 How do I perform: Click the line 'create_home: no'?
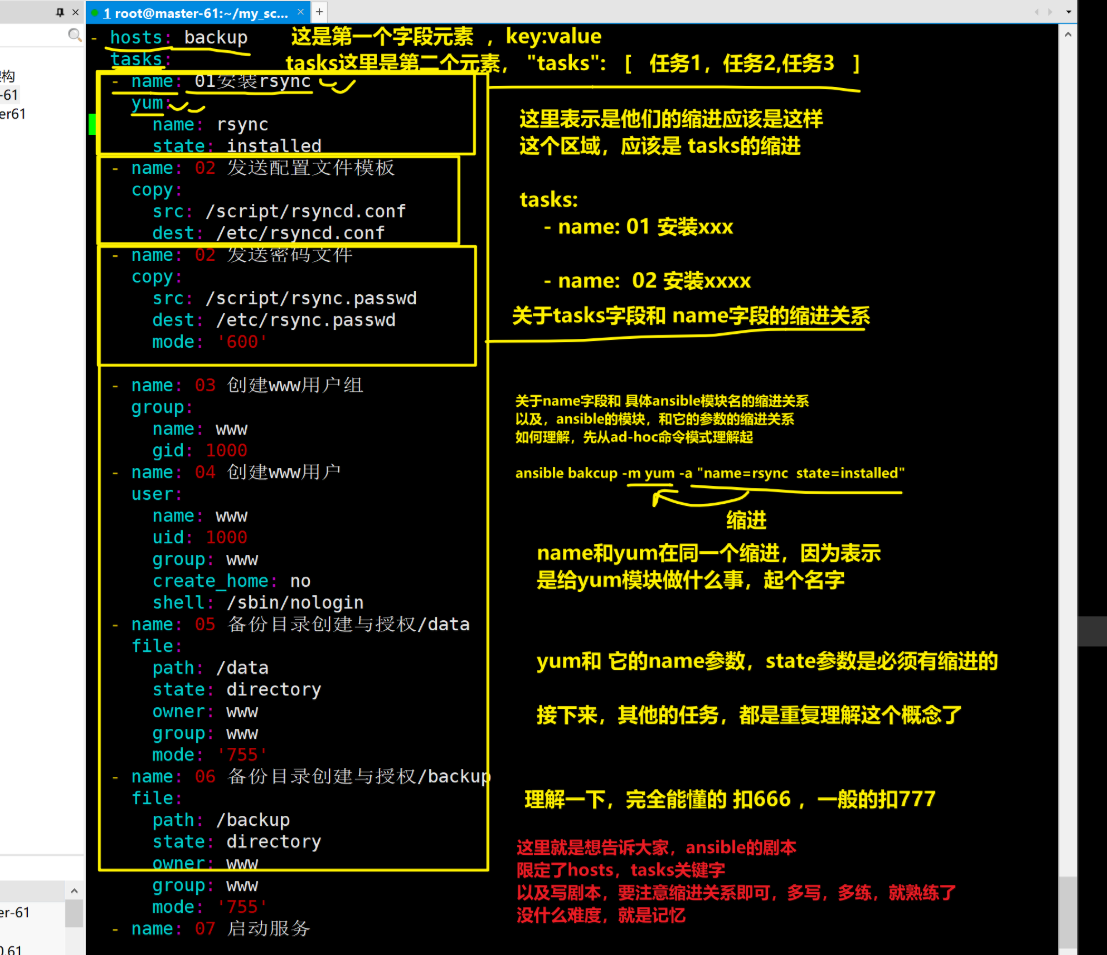point(232,581)
